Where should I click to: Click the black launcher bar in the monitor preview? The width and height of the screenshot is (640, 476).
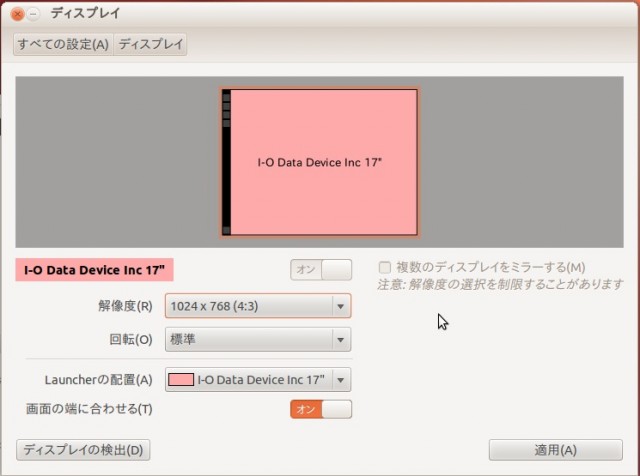[226, 162]
